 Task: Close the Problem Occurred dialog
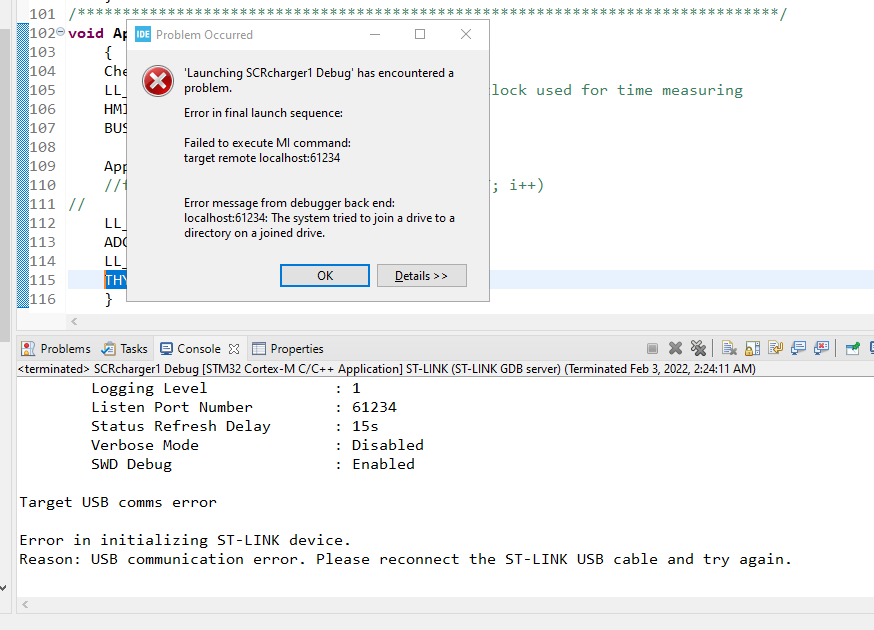[x=466, y=35]
